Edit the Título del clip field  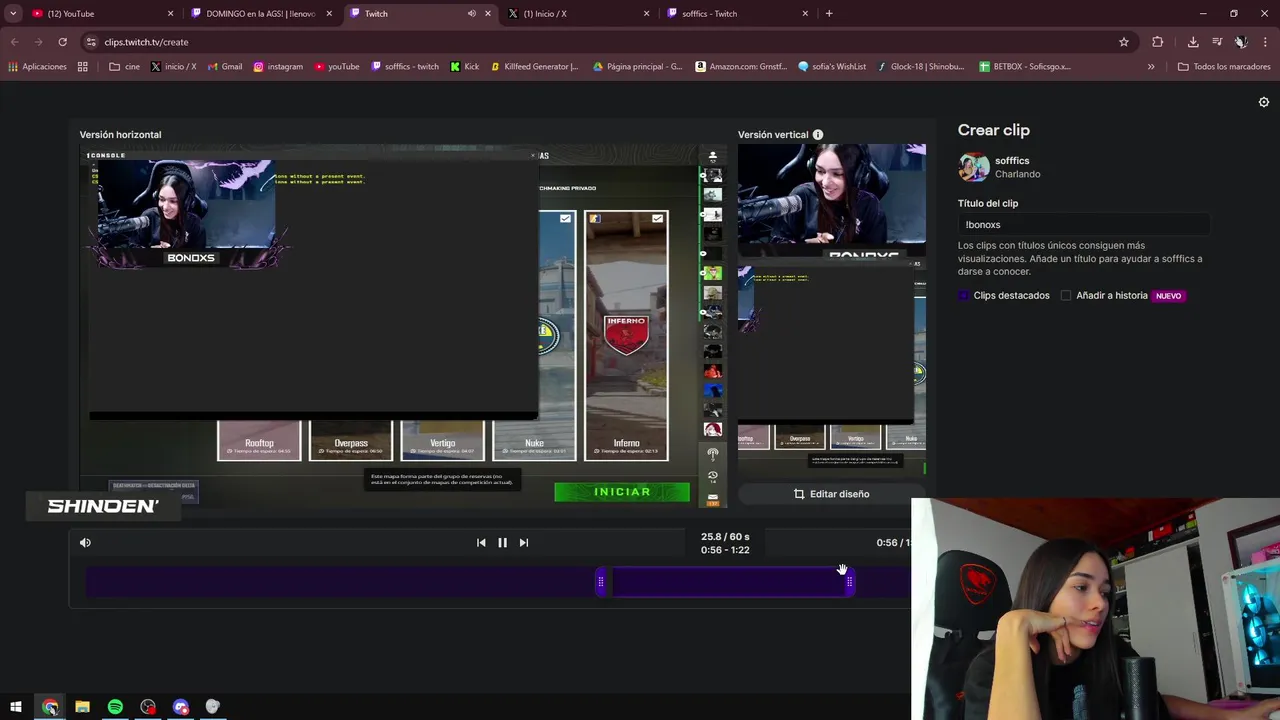tap(1083, 225)
